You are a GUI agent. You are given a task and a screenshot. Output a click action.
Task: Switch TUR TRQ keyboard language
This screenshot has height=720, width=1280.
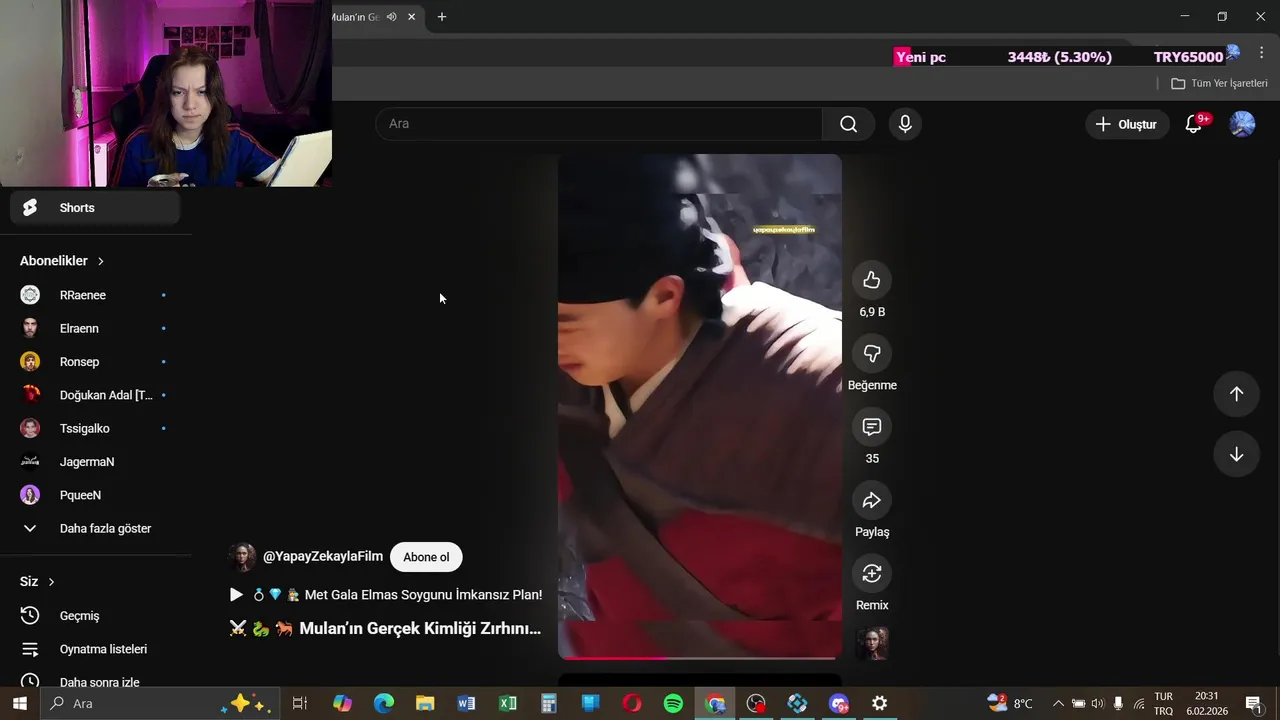pyautogui.click(x=1164, y=704)
